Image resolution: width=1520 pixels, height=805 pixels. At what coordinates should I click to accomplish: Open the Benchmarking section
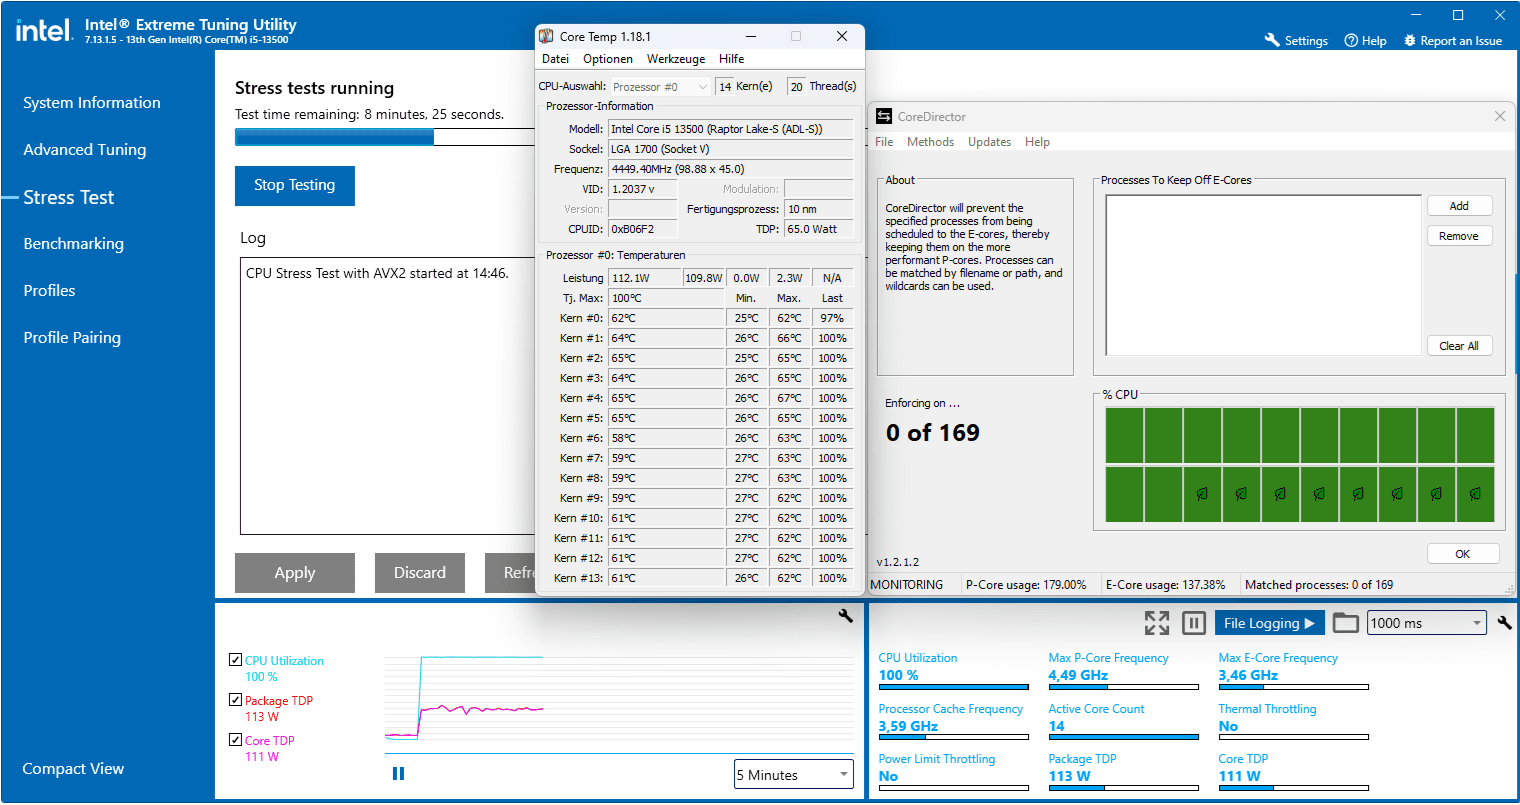tap(74, 244)
